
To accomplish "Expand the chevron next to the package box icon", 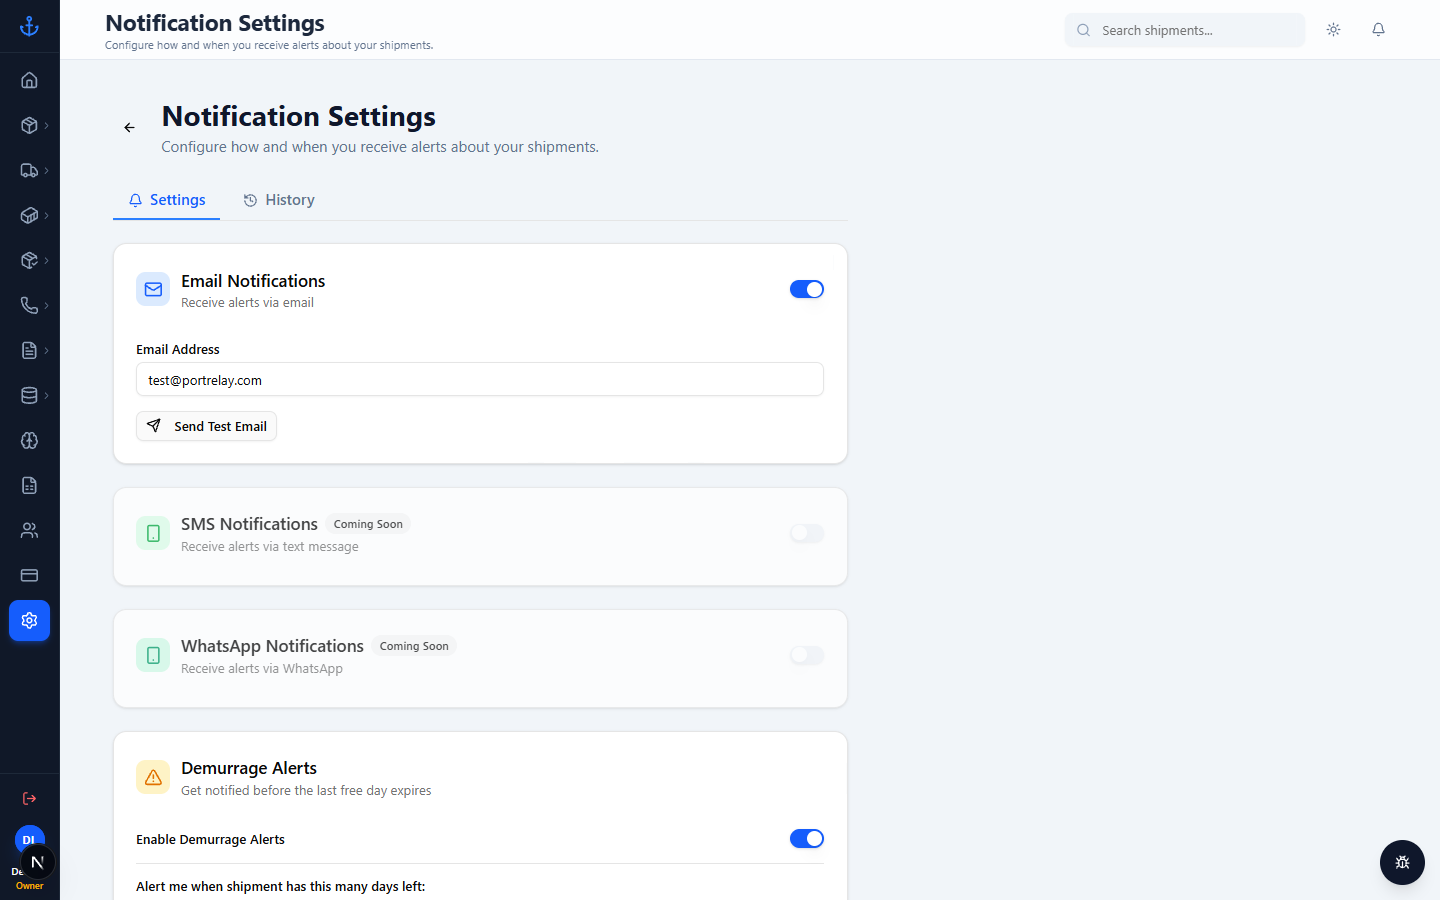I will pos(46,125).
